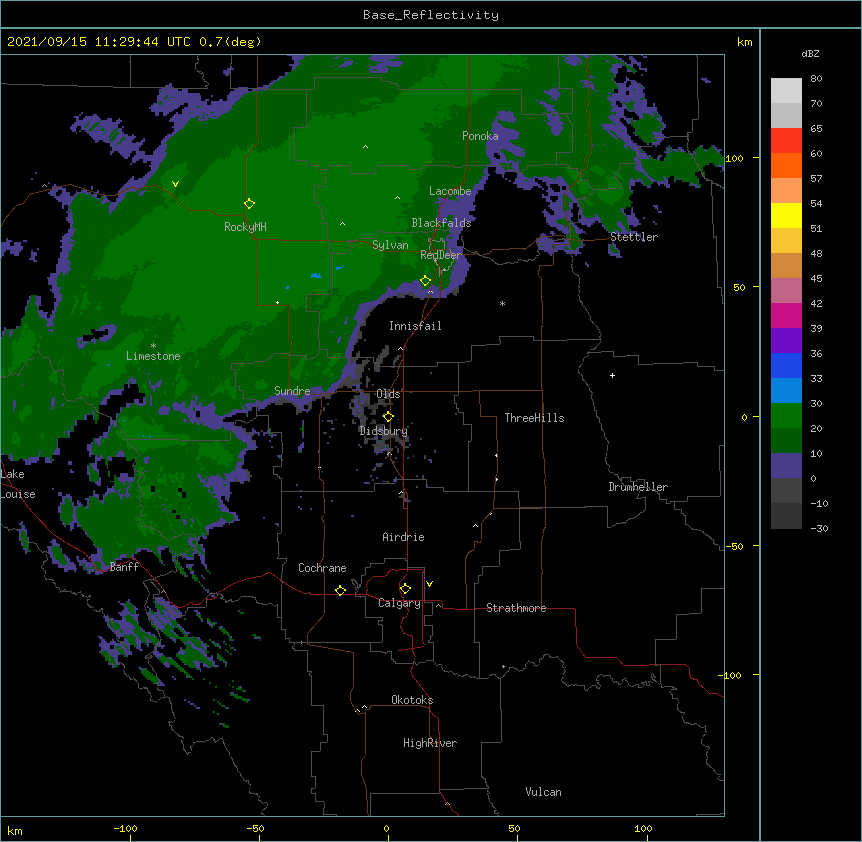Viewport: 862px width, 842px height.
Task: Click the Ponoka city label
Action: [480, 136]
